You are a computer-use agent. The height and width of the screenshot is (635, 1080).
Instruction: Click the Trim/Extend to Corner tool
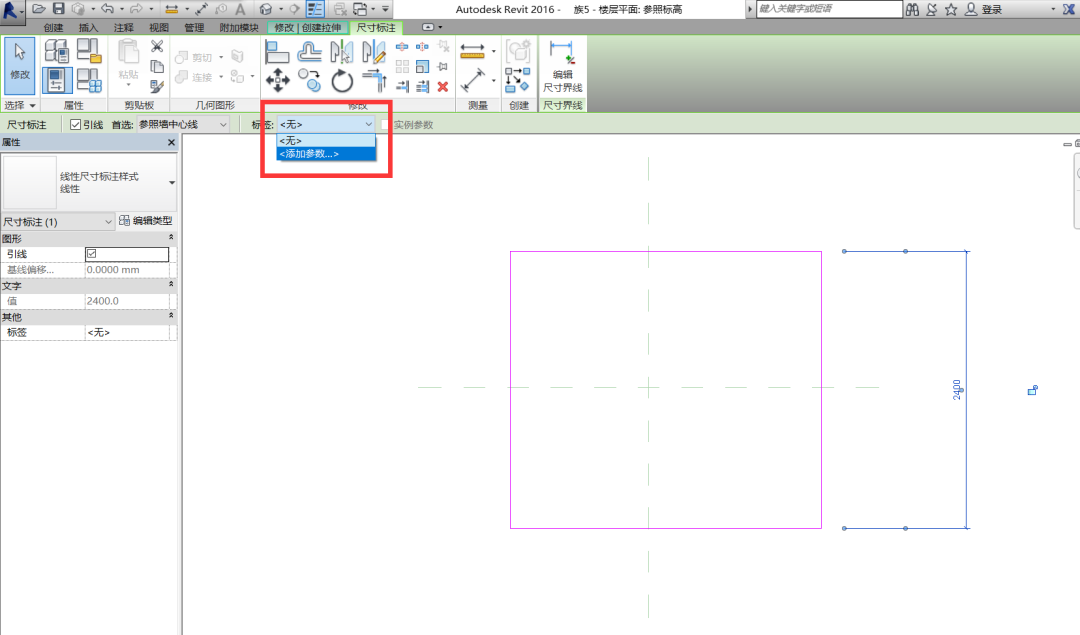coord(374,81)
